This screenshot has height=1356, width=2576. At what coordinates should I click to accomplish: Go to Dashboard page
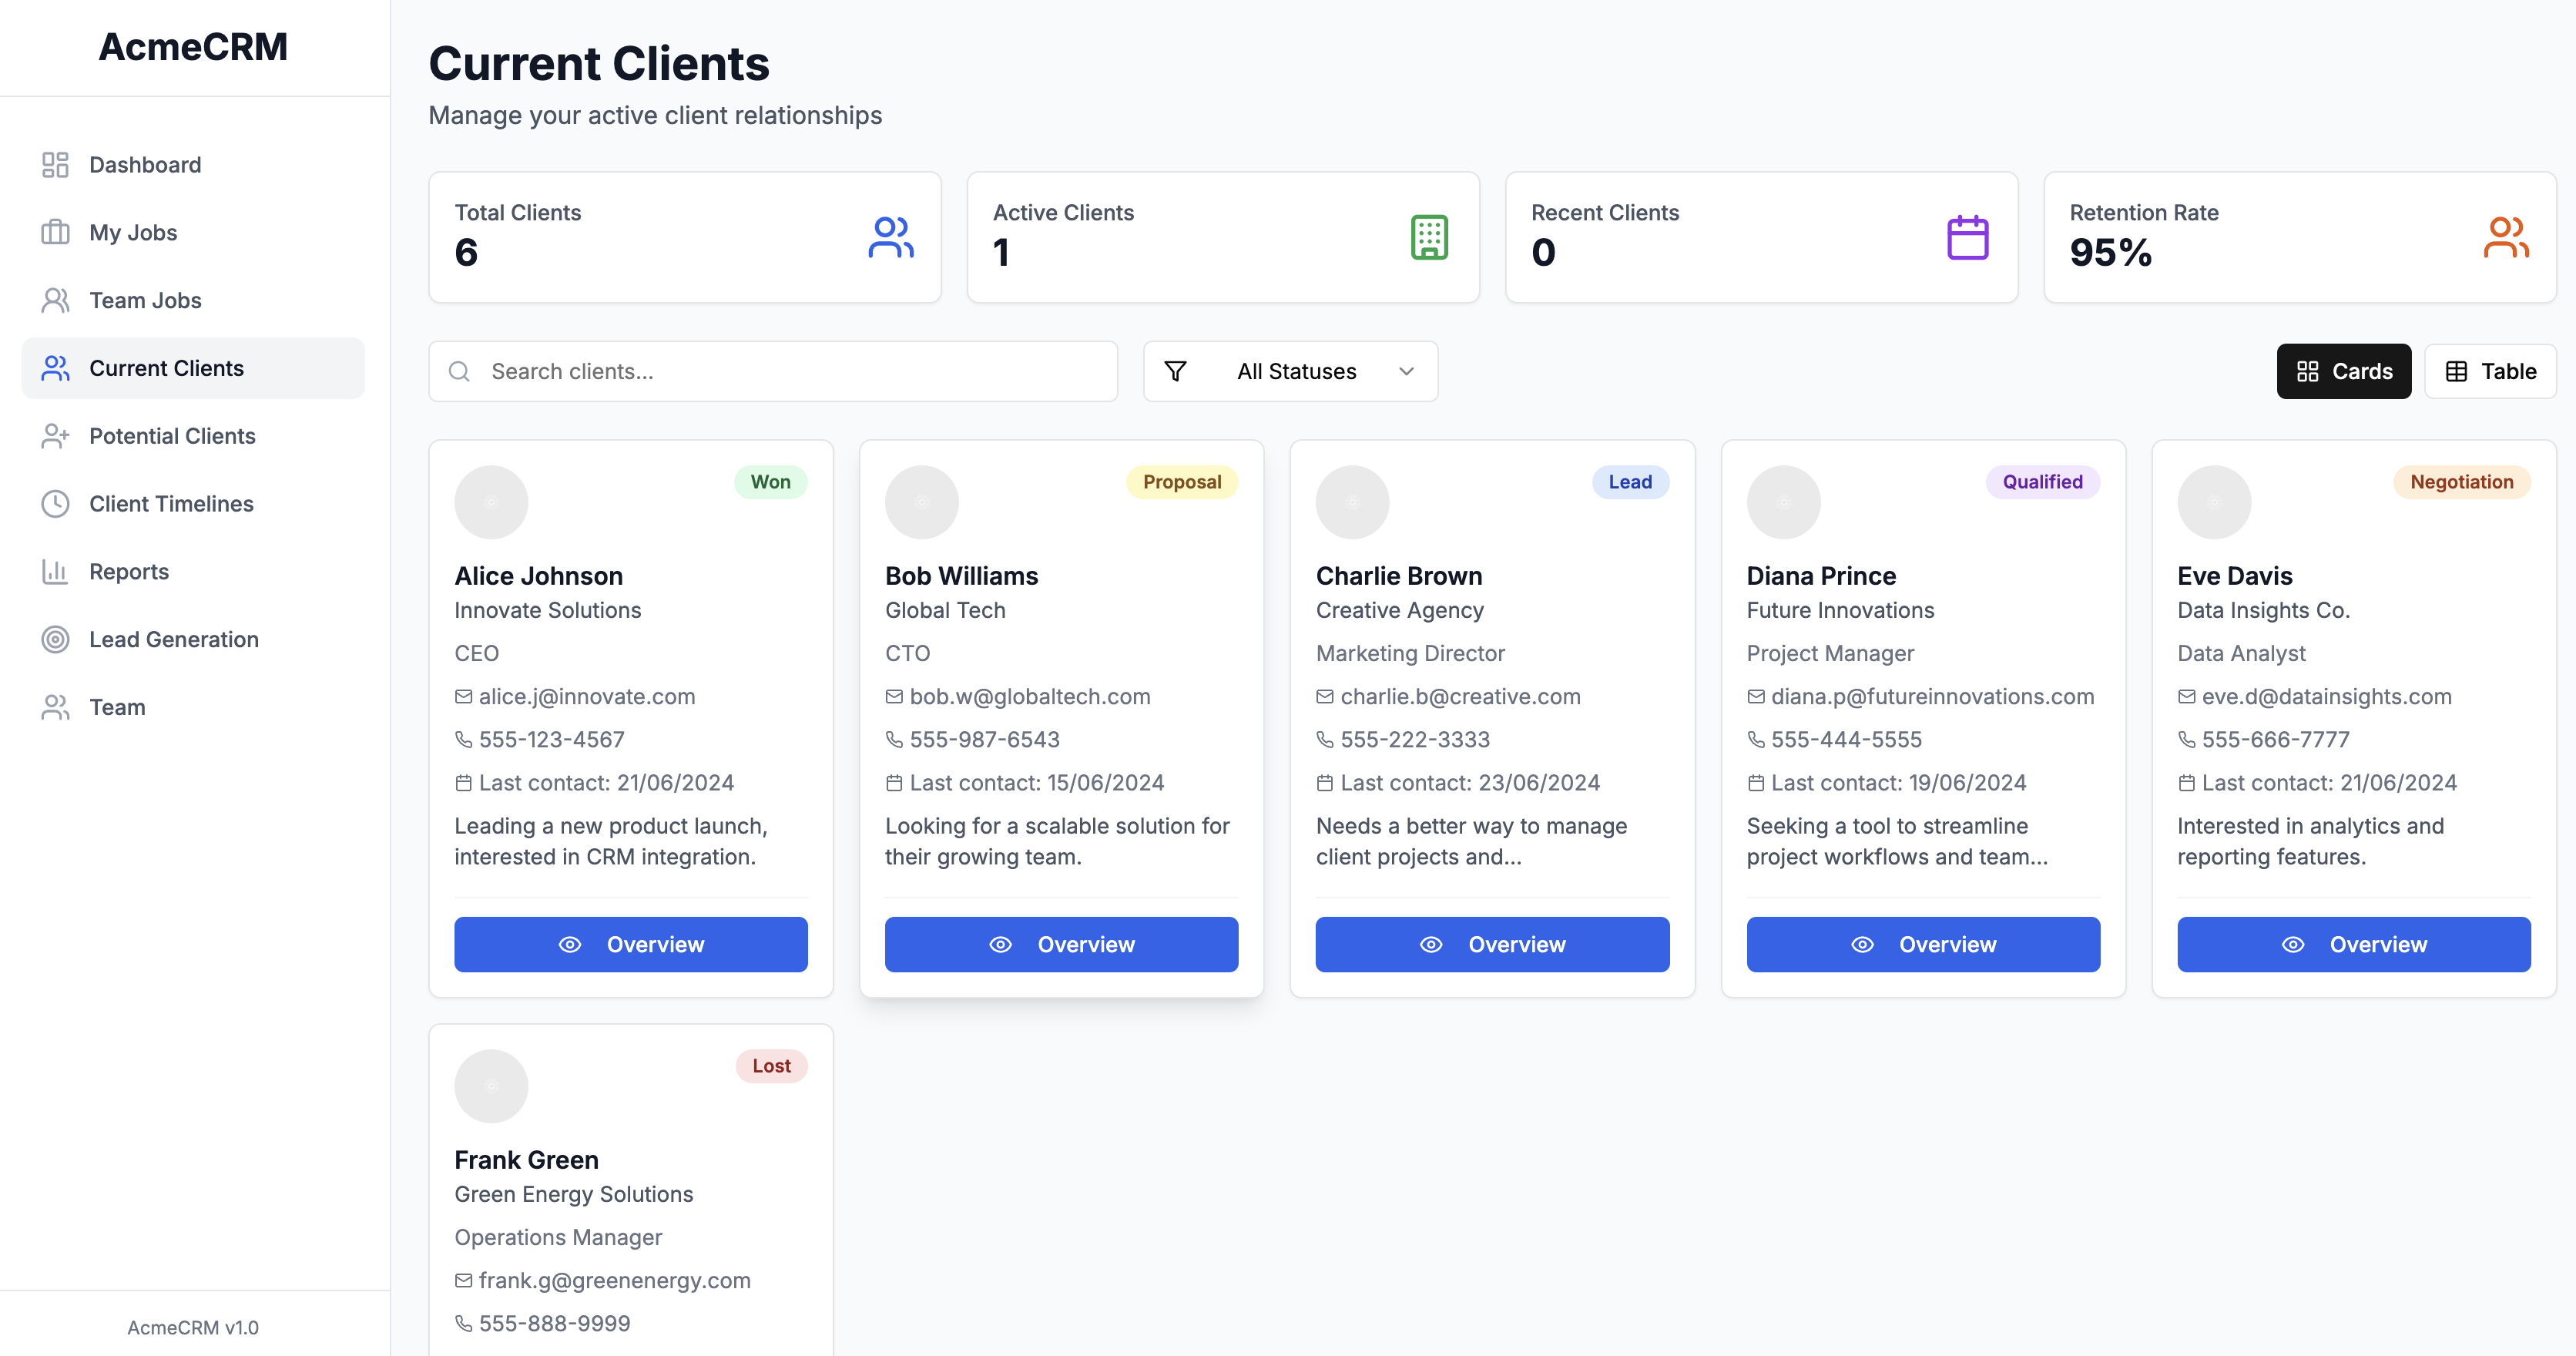point(193,165)
